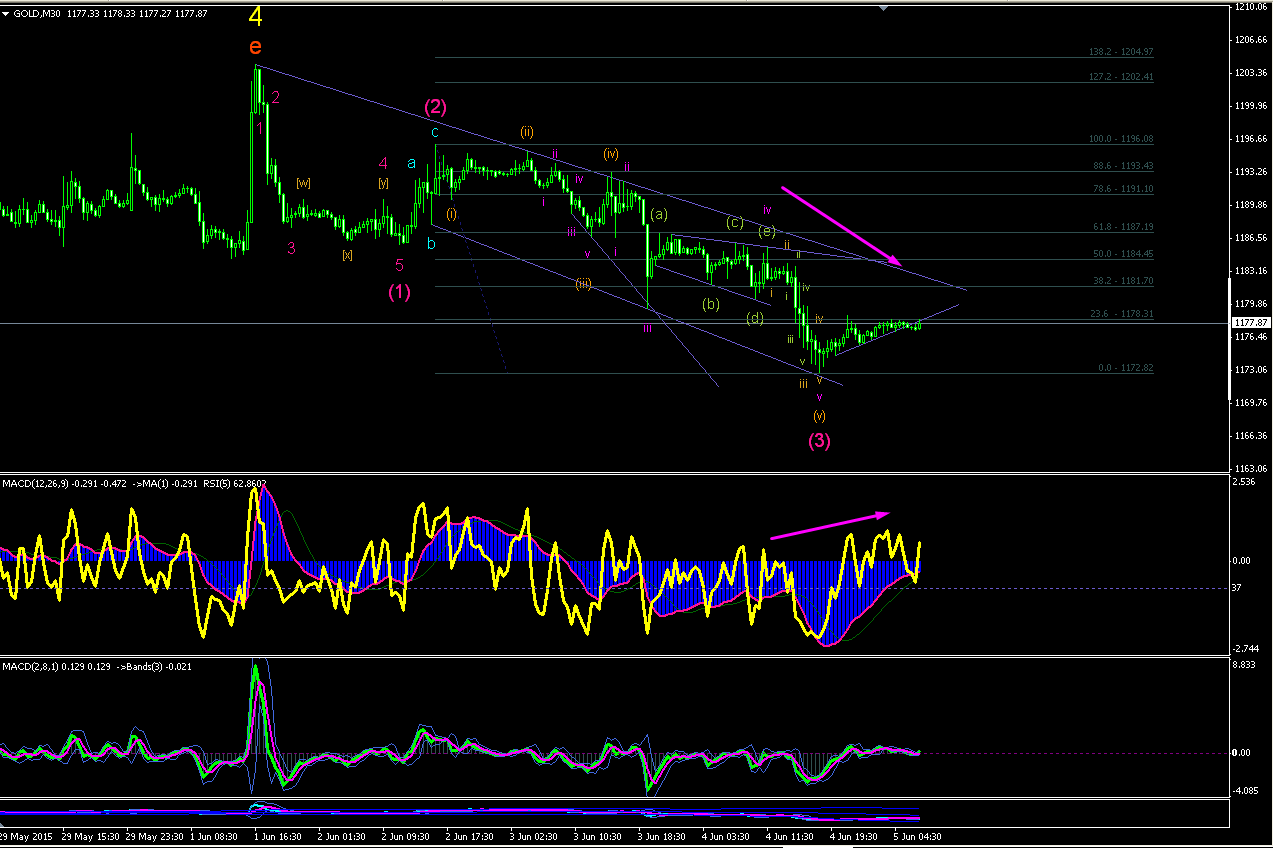This screenshot has height=848, width=1273.
Task: Click the time axis label 3 Jun 10:30
Action: tap(596, 837)
